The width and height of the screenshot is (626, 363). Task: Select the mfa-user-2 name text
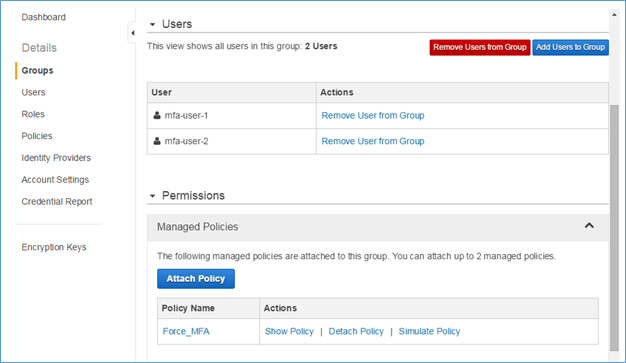(x=186, y=141)
